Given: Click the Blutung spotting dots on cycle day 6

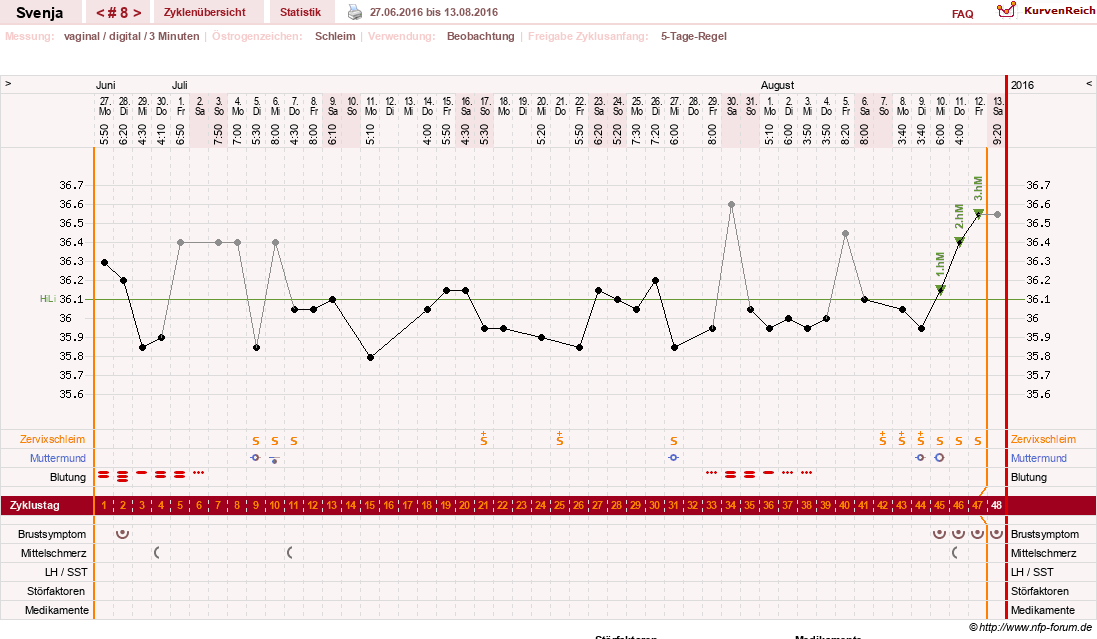Looking at the screenshot, I should 199,473.
